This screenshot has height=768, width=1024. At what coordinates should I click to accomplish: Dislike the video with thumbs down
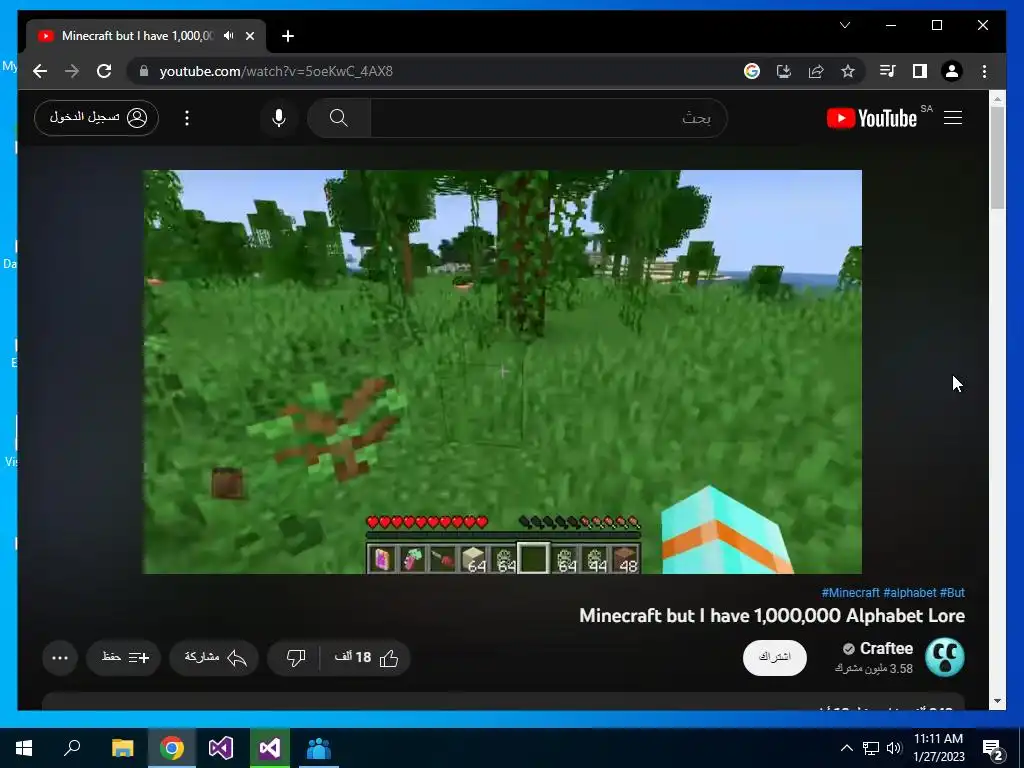pos(295,658)
